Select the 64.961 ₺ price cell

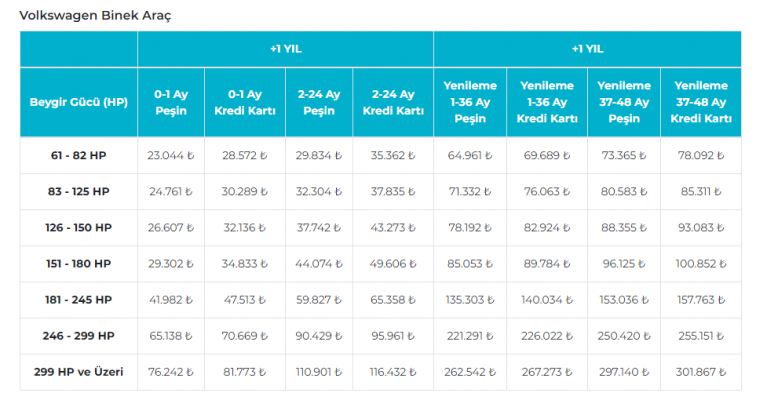[x=470, y=156]
